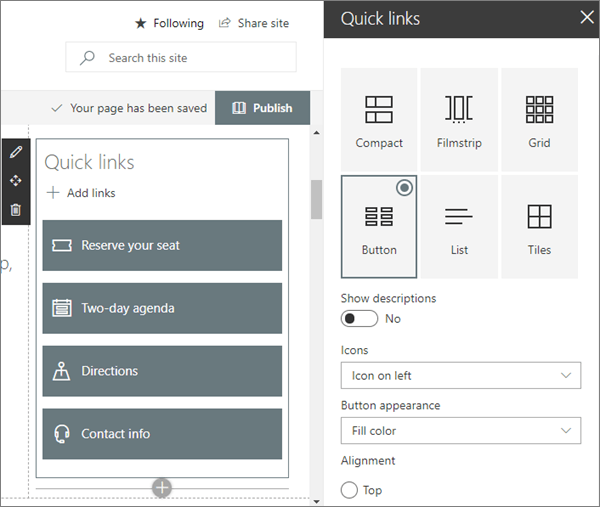
Task: Open the Two-day agenda link
Action: tap(162, 308)
